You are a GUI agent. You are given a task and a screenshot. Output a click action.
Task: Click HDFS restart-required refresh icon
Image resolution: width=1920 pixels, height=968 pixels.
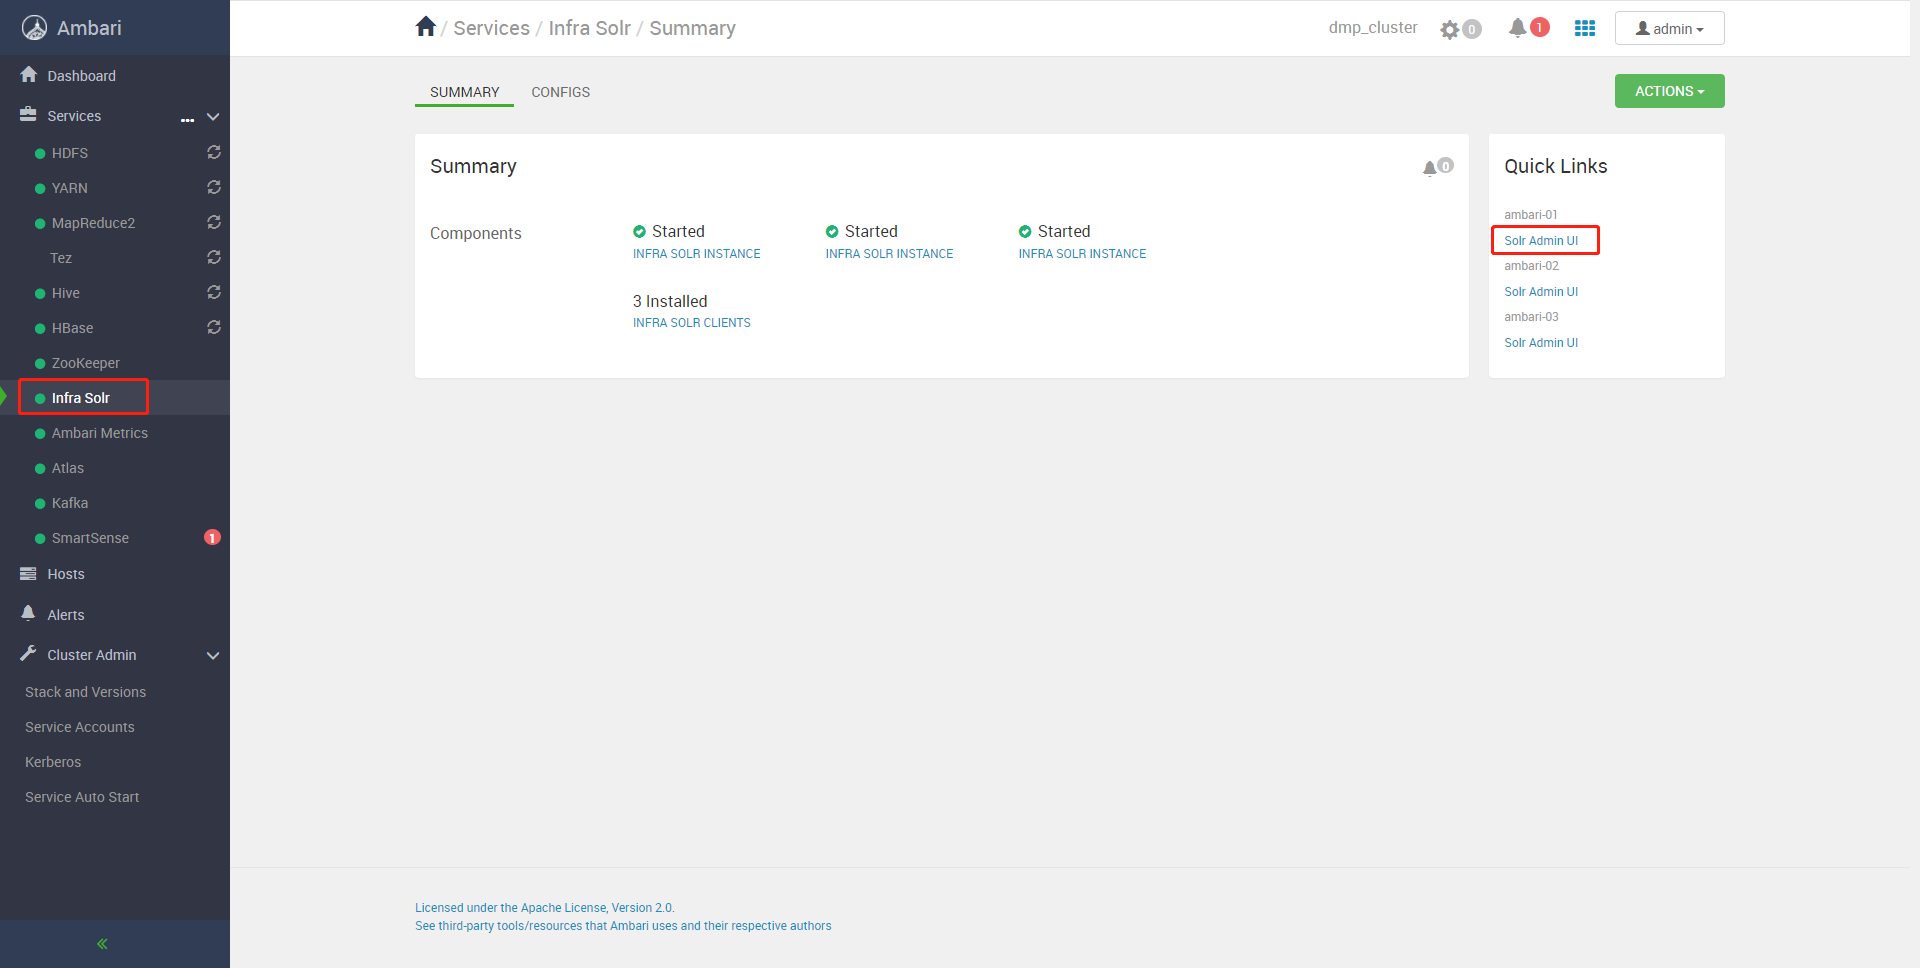click(x=214, y=152)
